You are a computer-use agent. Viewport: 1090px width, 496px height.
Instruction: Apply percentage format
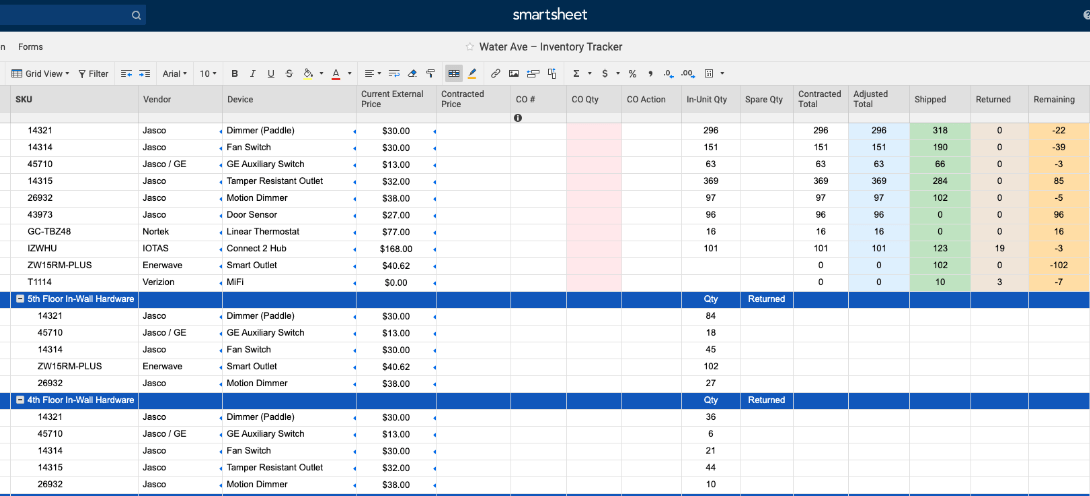(632, 73)
